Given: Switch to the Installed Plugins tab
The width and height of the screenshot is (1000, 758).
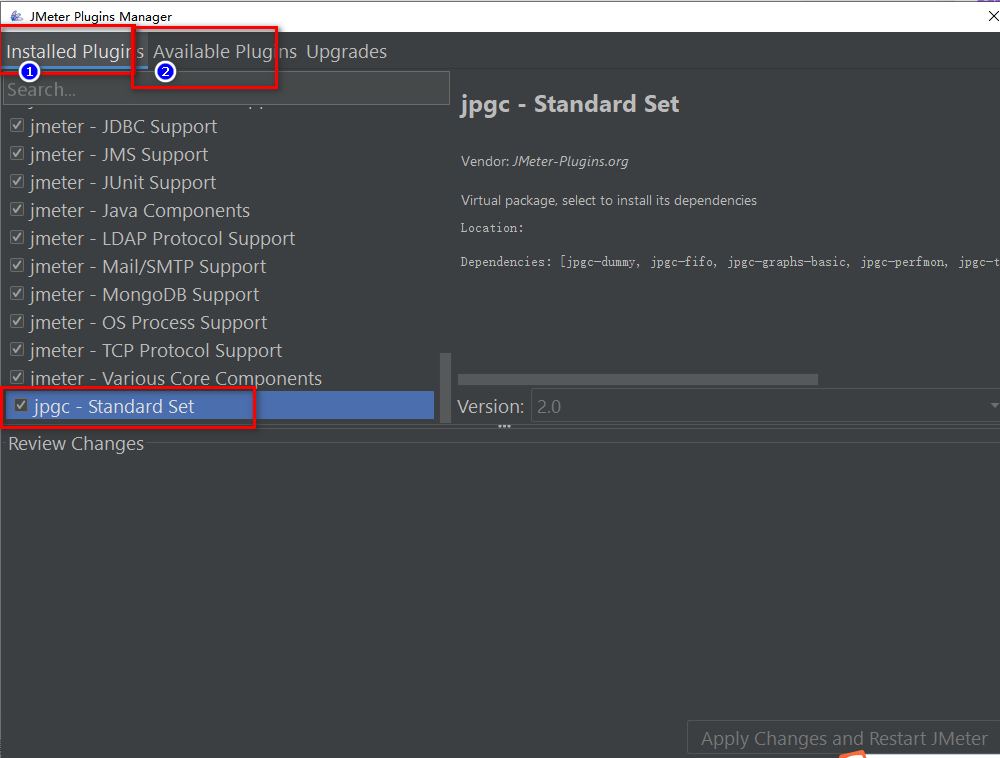Looking at the screenshot, I should click(75, 52).
